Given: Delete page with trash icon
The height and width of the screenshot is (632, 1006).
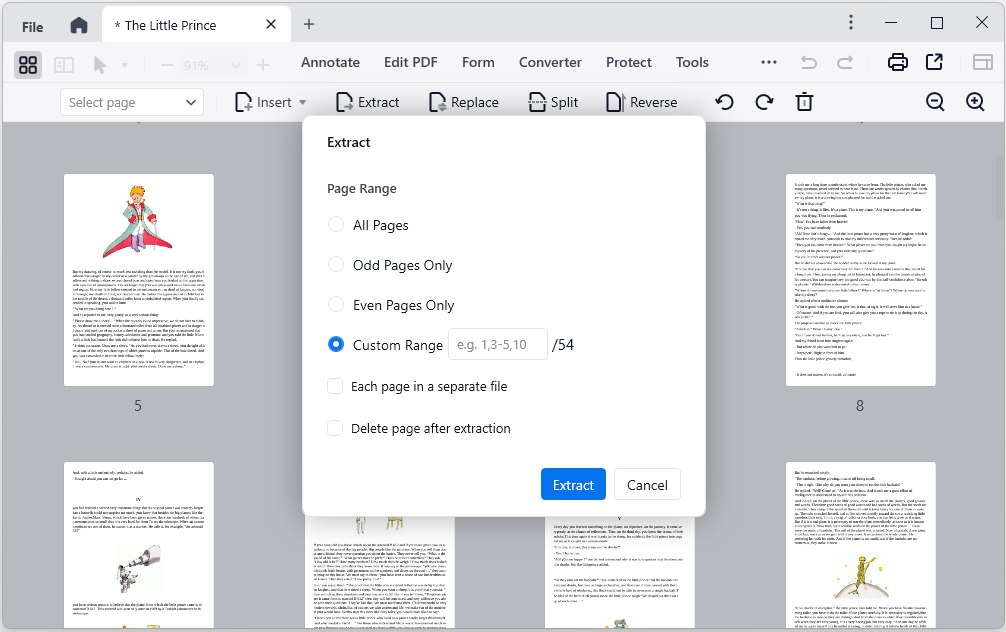Looking at the screenshot, I should pyautogui.click(x=804, y=102).
